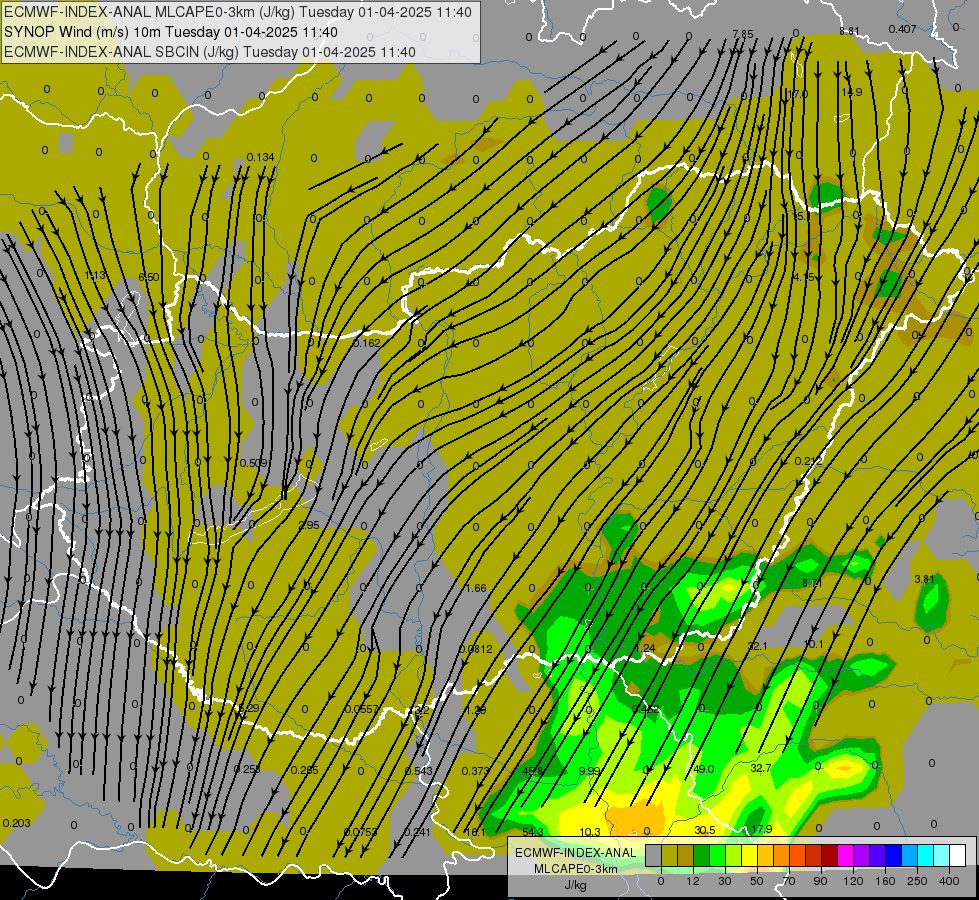
Task: Pick the brownish-olive legend swatch before the 12 tick
Action: click(x=686, y=855)
